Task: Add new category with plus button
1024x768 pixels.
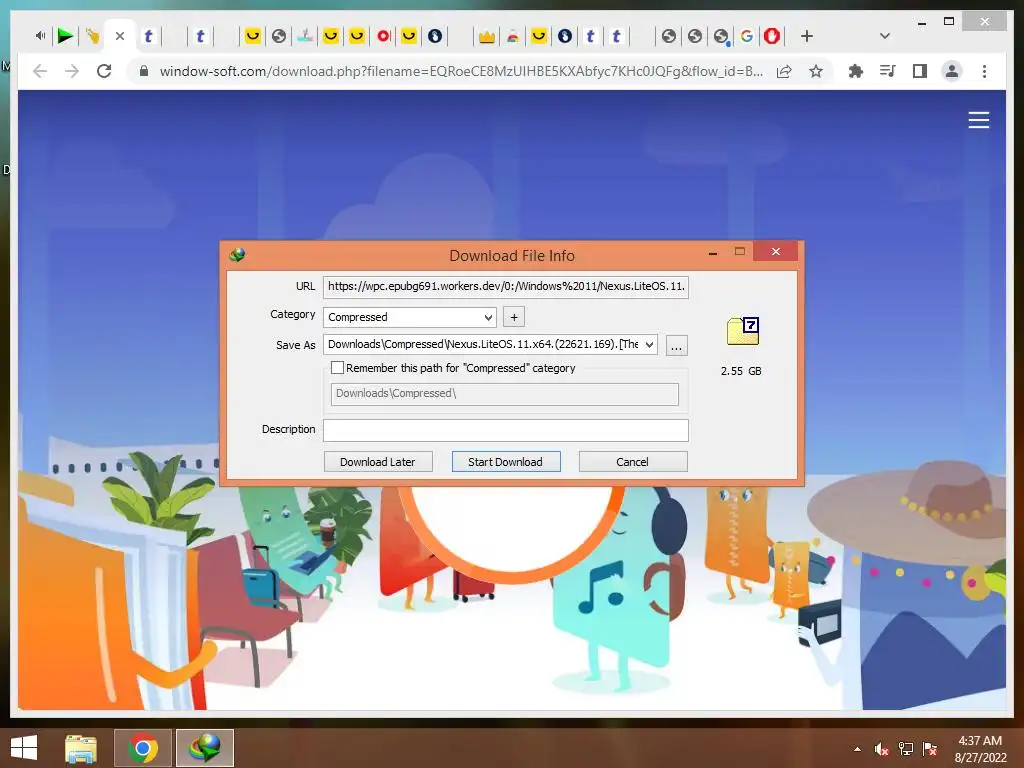Action: (x=514, y=317)
